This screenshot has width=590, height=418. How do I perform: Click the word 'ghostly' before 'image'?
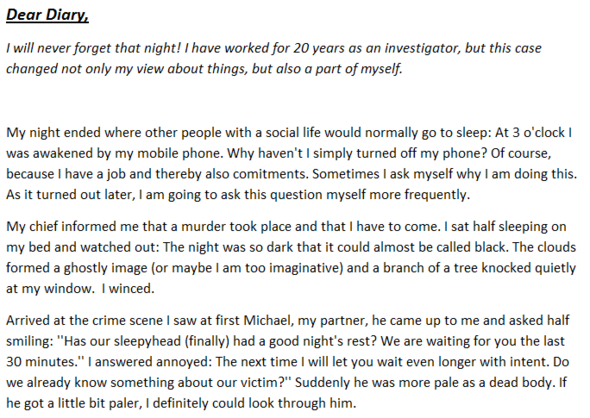click(84, 268)
